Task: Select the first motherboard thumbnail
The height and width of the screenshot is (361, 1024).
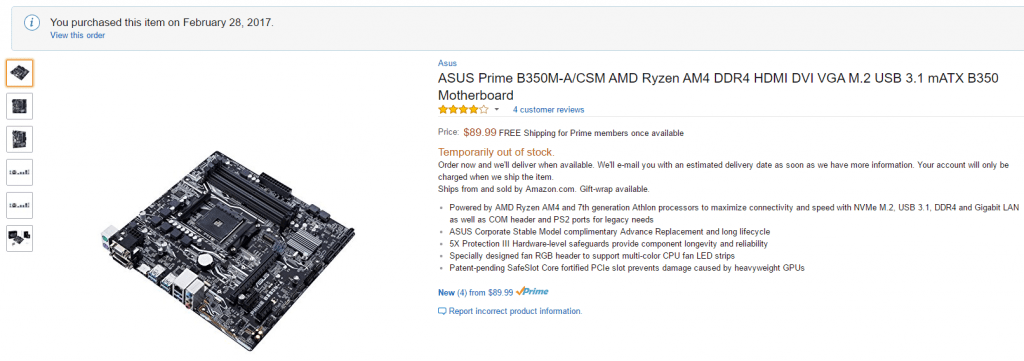Action: (20, 72)
